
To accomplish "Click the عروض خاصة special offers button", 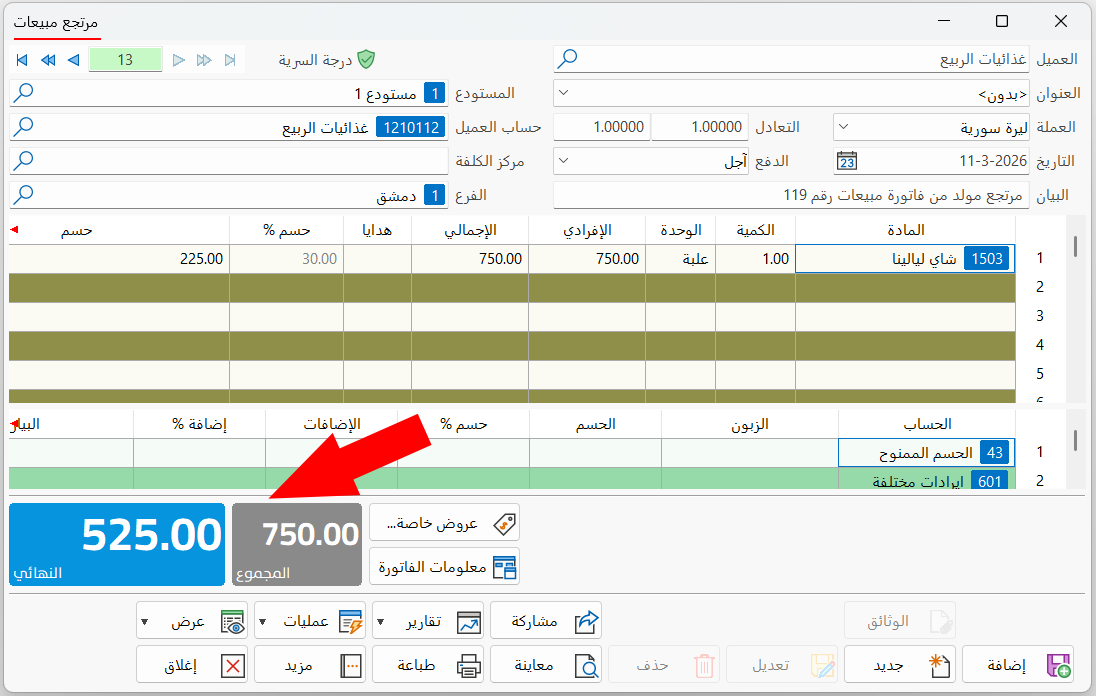I will pos(445,523).
